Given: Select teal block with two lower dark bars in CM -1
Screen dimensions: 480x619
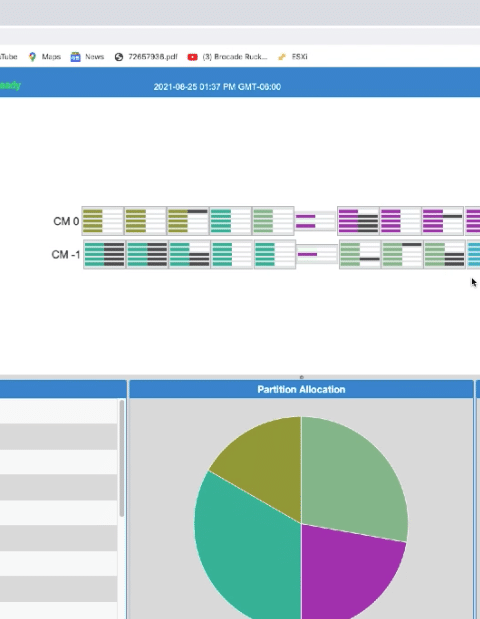Looking at the screenshot, I should (189, 254).
